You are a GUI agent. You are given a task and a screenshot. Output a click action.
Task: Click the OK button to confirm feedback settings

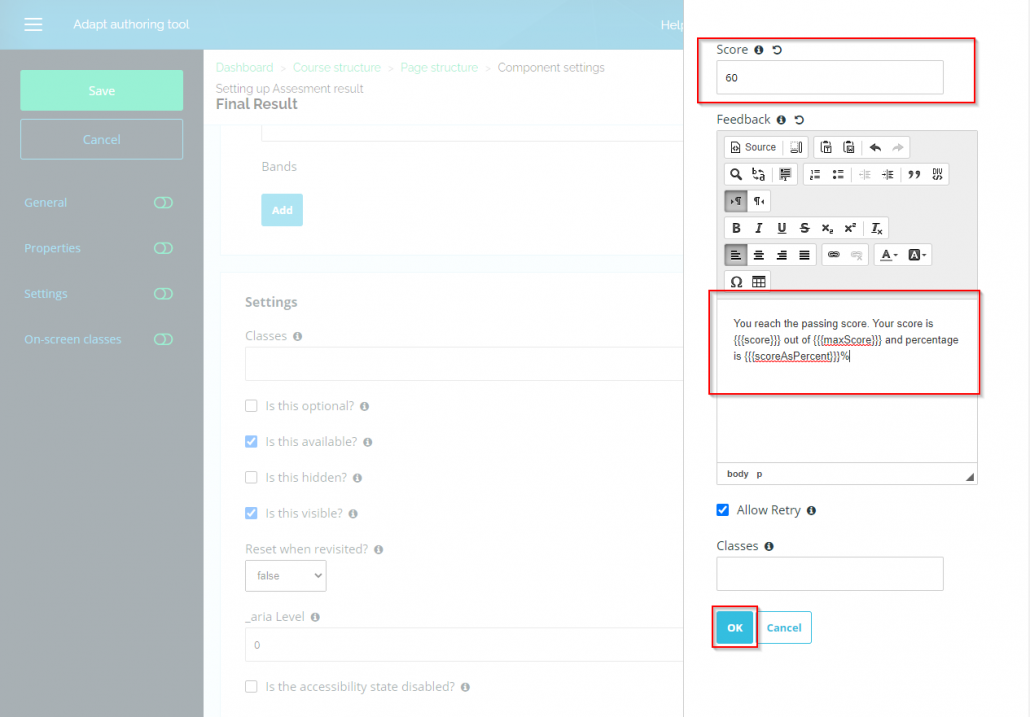[734, 627]
